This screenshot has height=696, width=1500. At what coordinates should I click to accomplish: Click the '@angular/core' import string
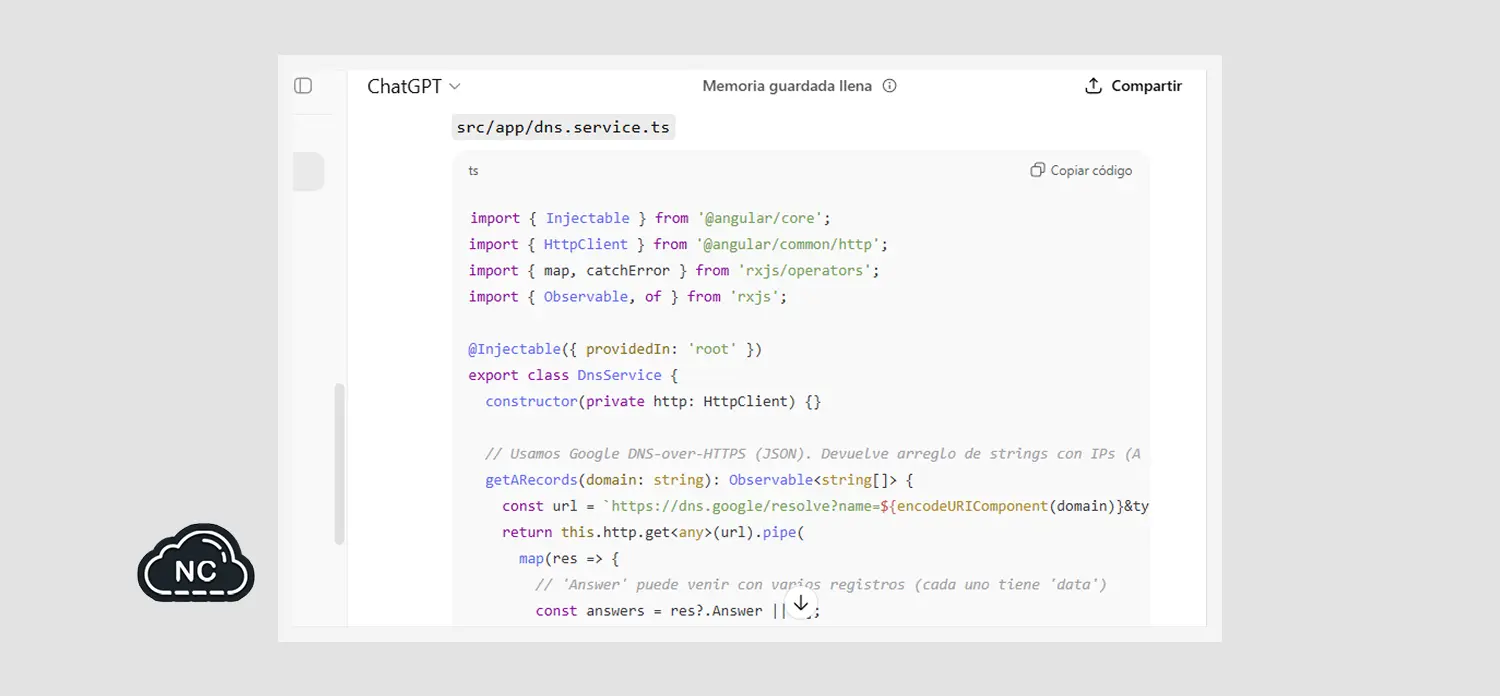coord(764,218)
